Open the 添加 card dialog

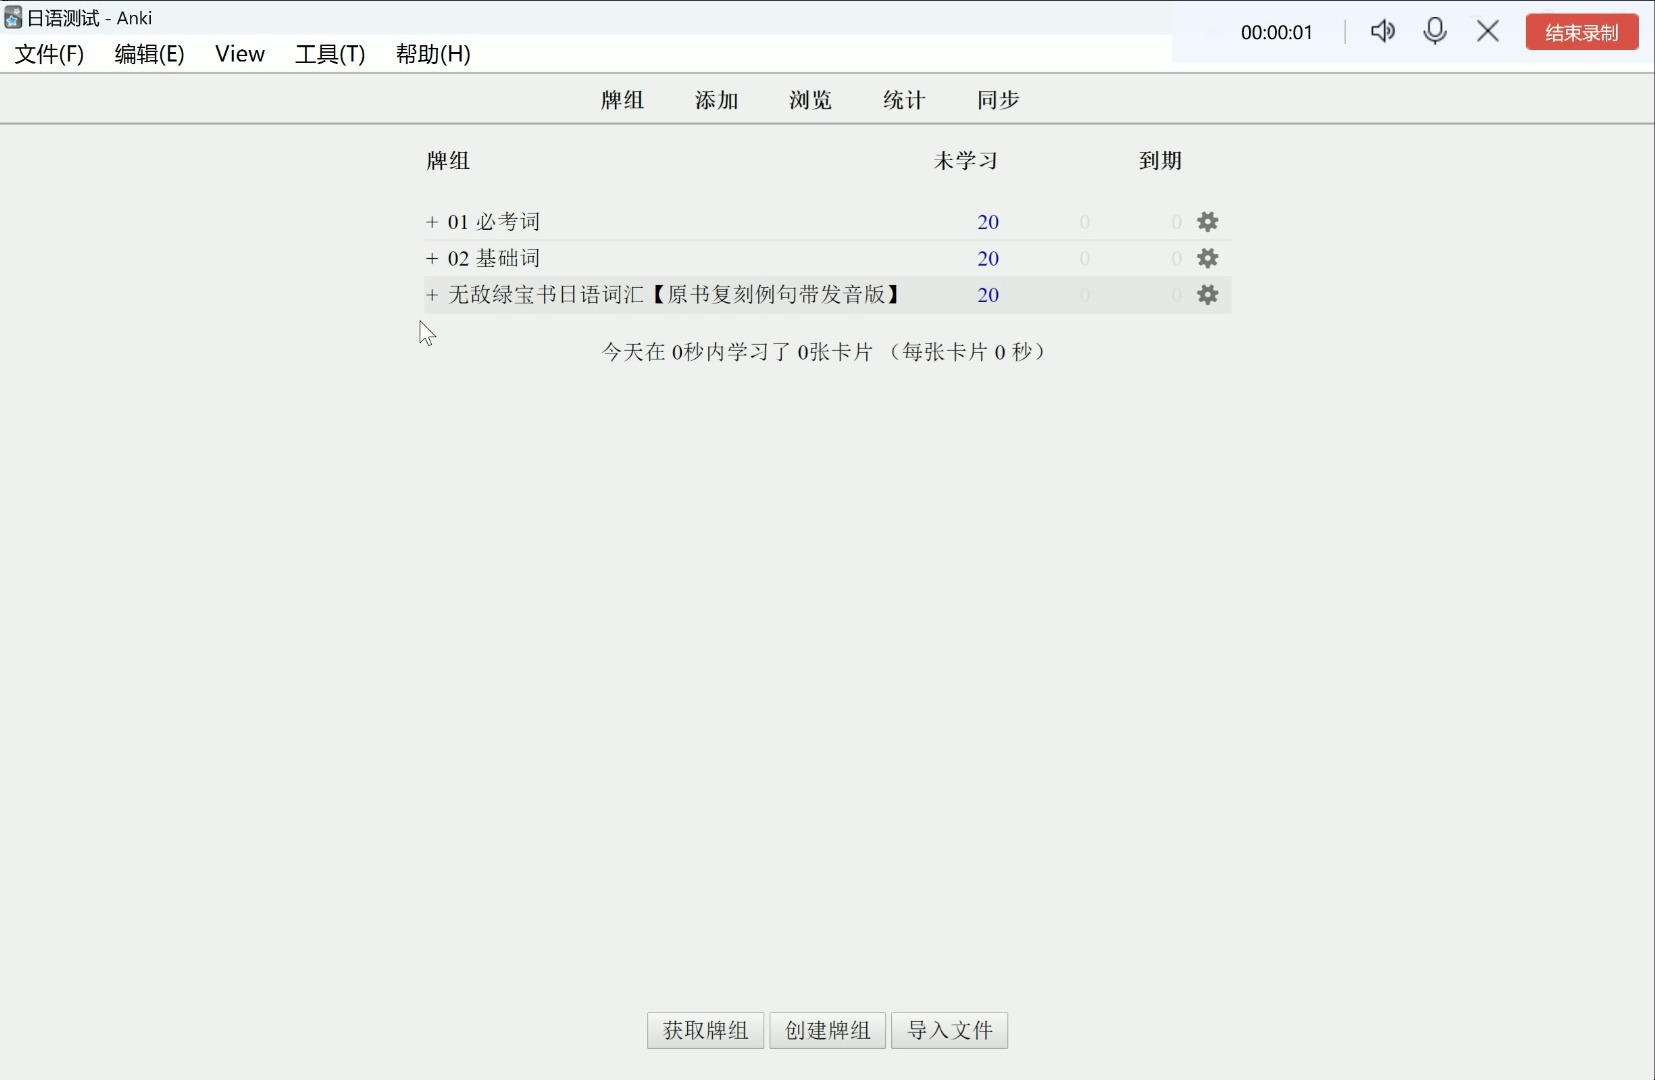pos(717,100)
